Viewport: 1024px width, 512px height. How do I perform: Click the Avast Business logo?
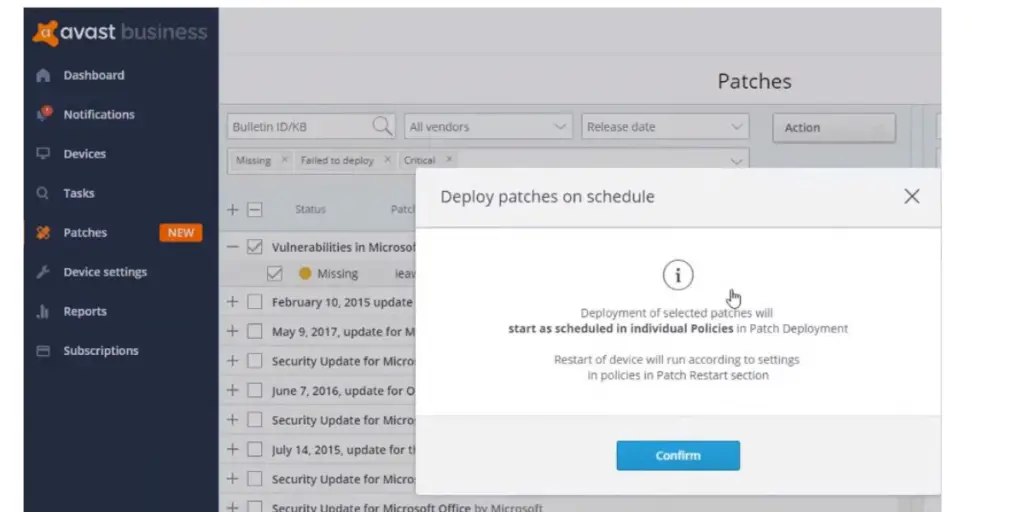[x=120, y=33]
